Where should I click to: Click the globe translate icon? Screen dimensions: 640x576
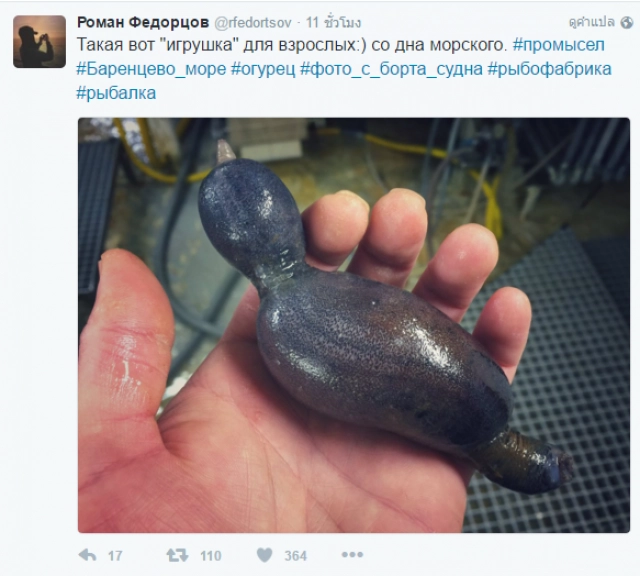click(x=627, y=22)
